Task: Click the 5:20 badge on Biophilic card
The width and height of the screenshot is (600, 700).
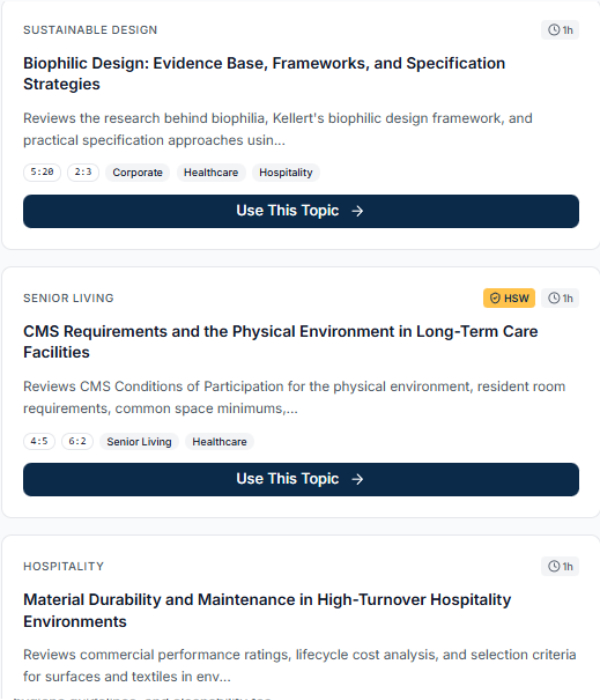Action: pyautogui.click(x=42, y=173)
